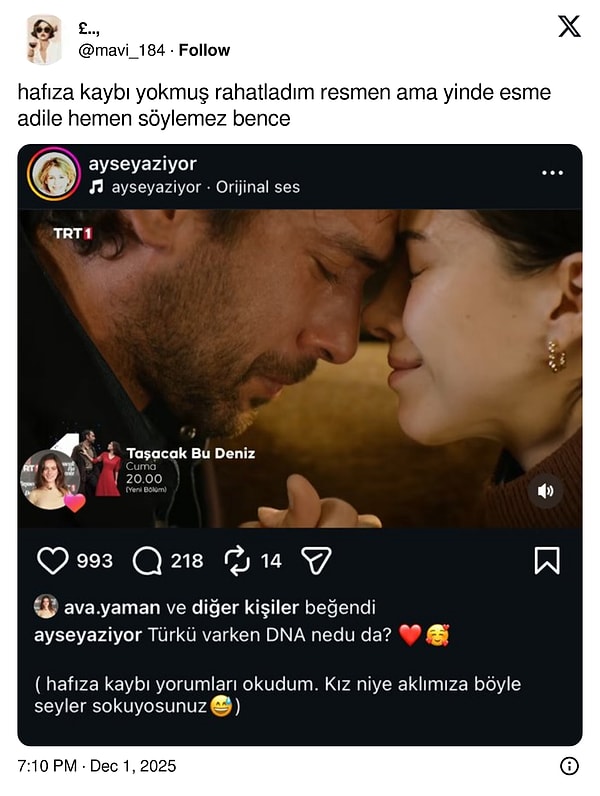Open comments via speech bubble icon
This screenshot has width=600, height=796.
click(147, 561)
